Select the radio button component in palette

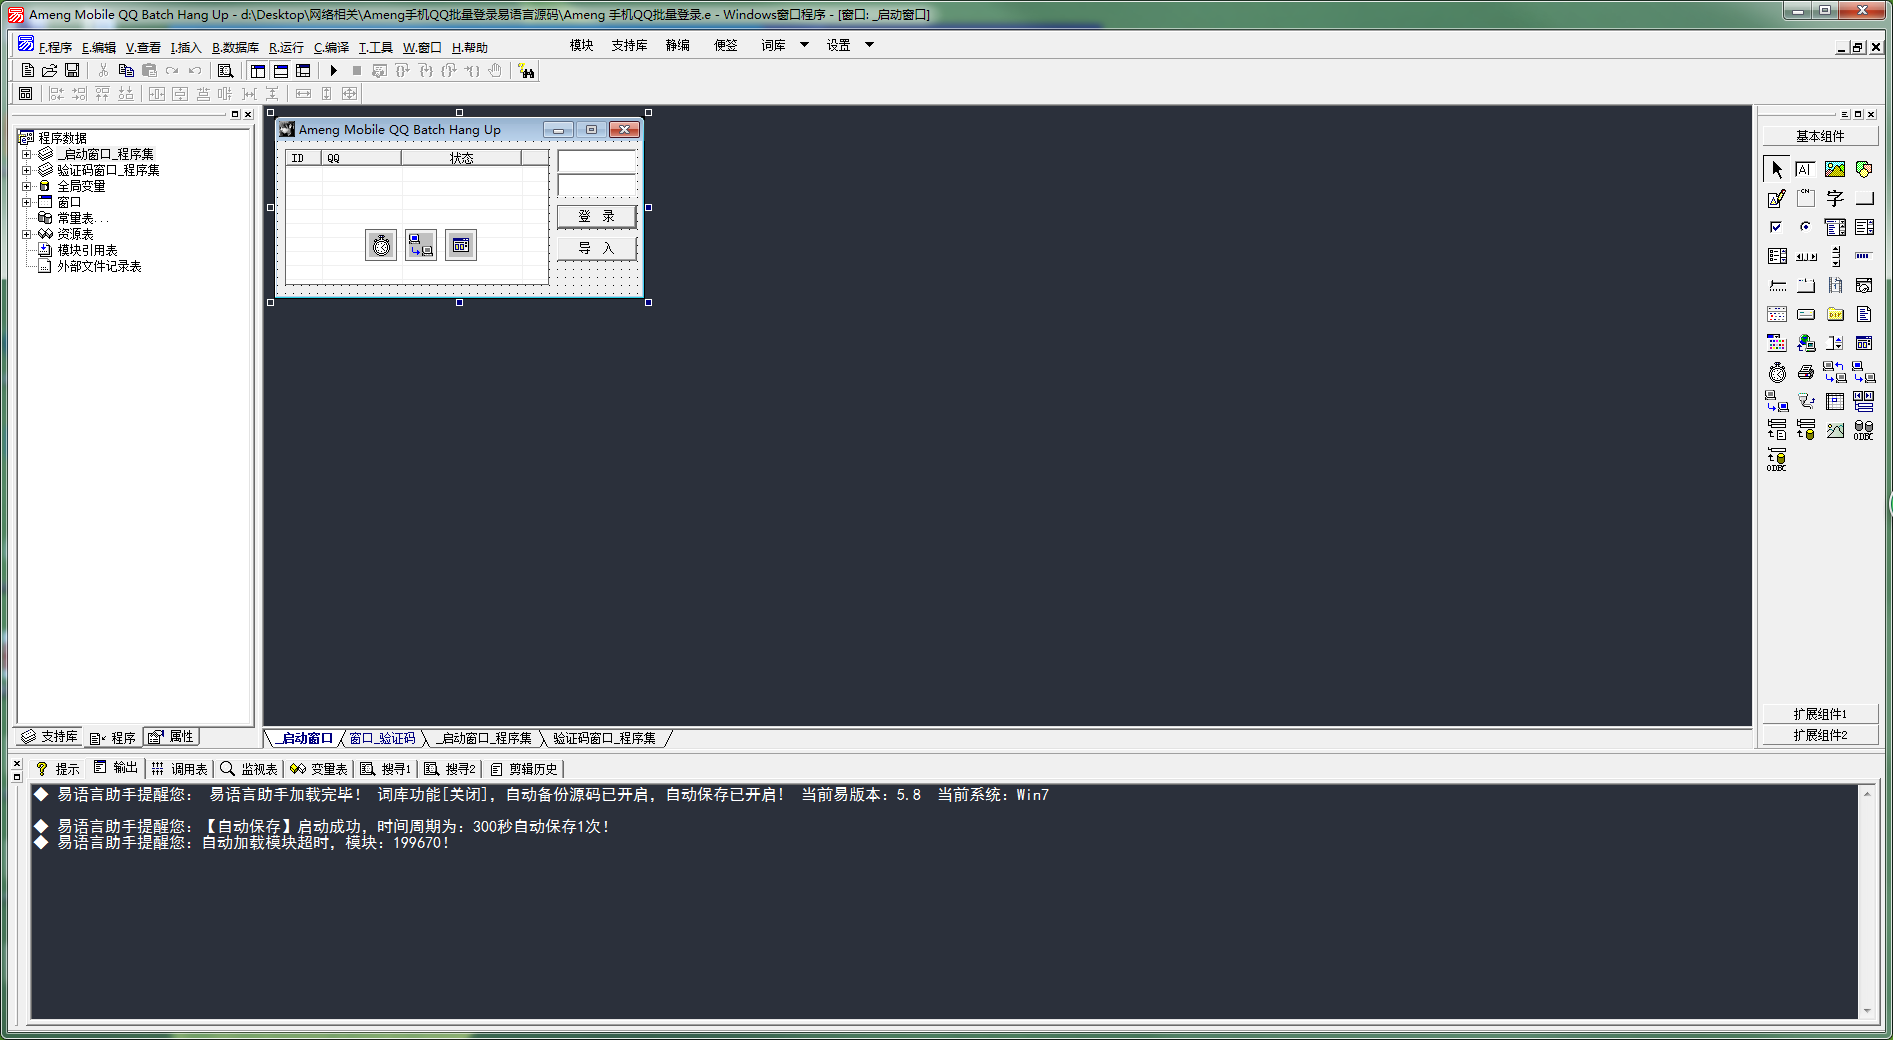[1806, 228]
